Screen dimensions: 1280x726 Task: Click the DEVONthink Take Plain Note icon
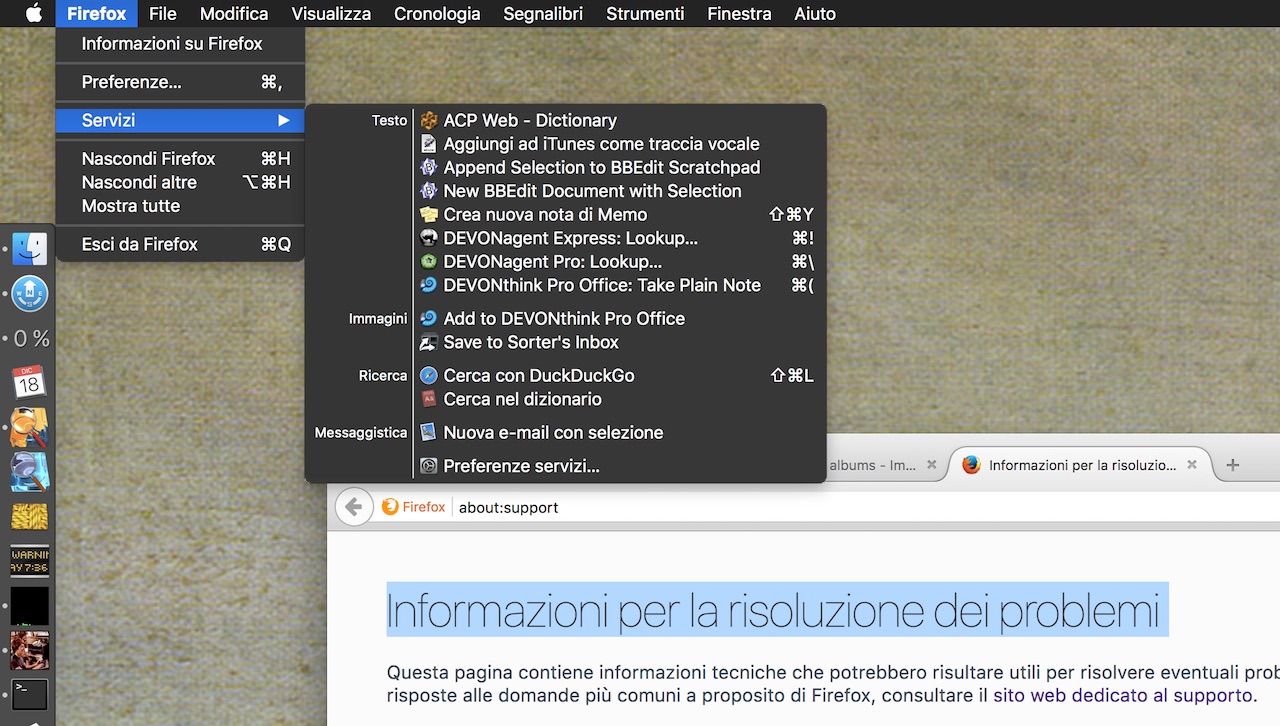pos(429,285)
